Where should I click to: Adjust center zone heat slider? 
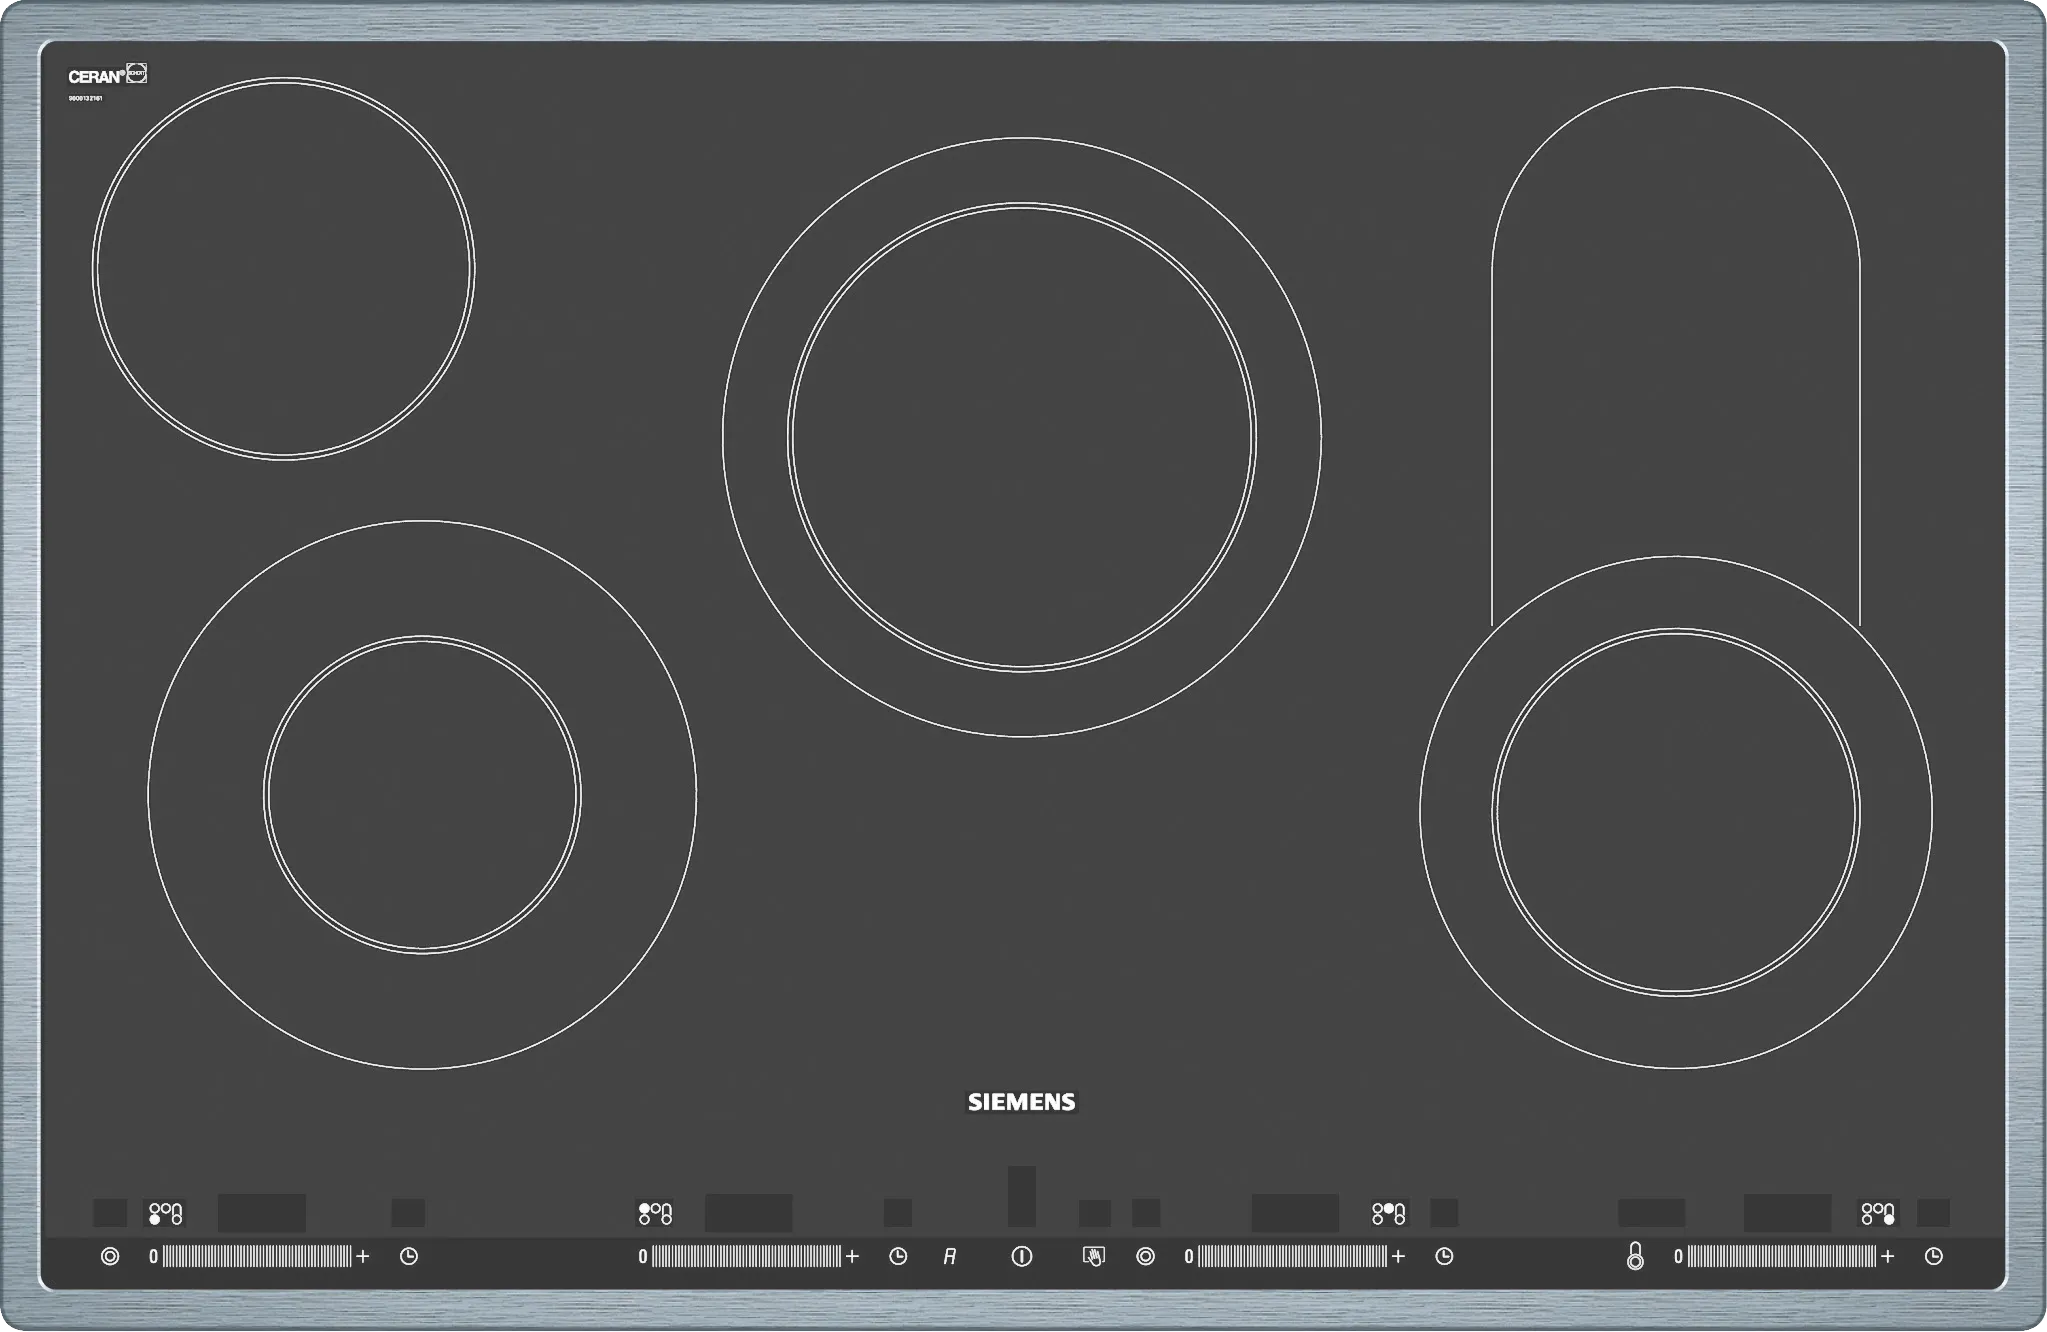(1292, 1256)
